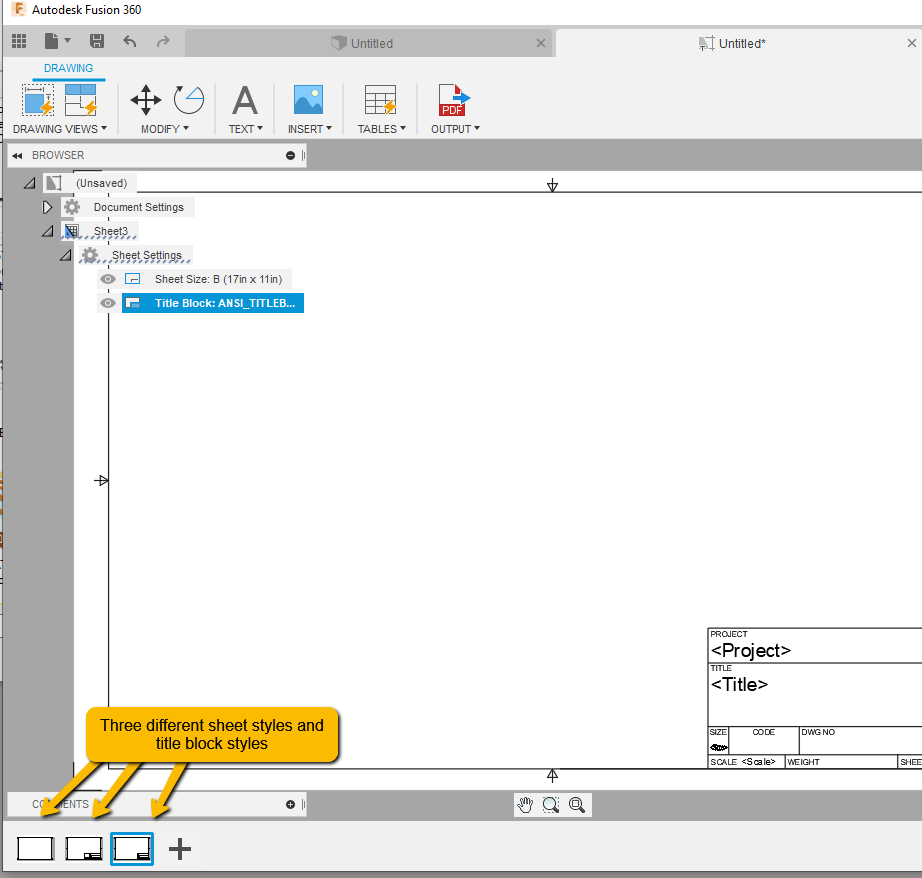The image size is (922, 878).
Task: Select the second sheet thumbnail
Action: pos(83,849)
